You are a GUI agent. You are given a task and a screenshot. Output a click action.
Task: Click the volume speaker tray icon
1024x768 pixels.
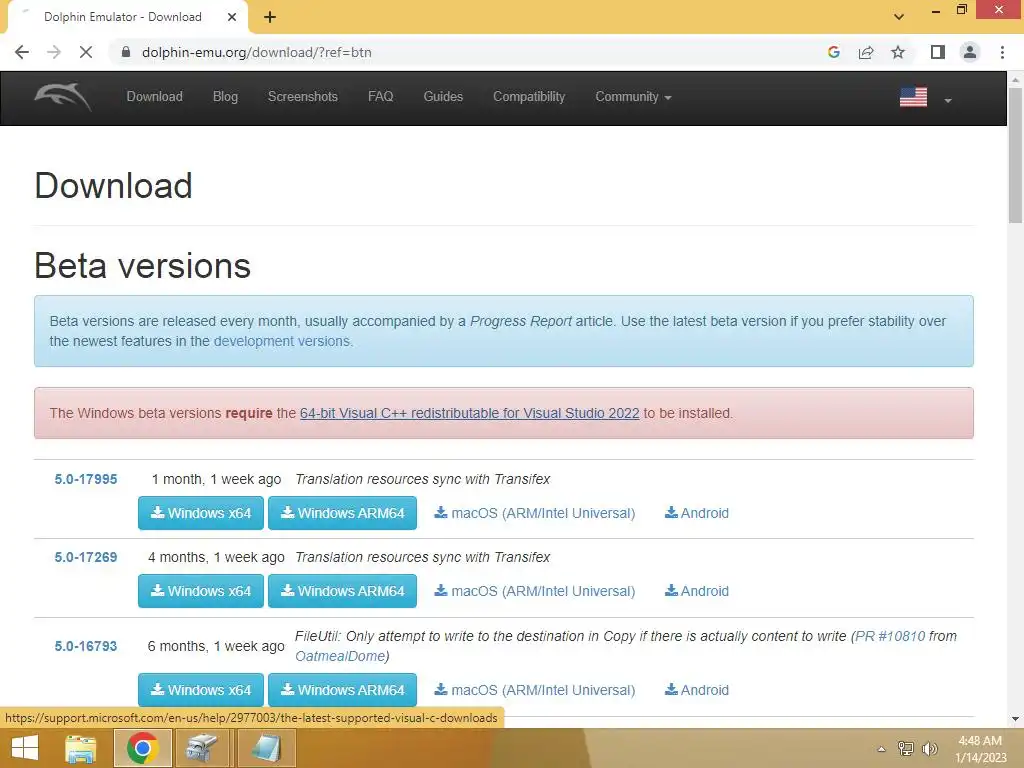pyautogui.click(x=929, y=748)
